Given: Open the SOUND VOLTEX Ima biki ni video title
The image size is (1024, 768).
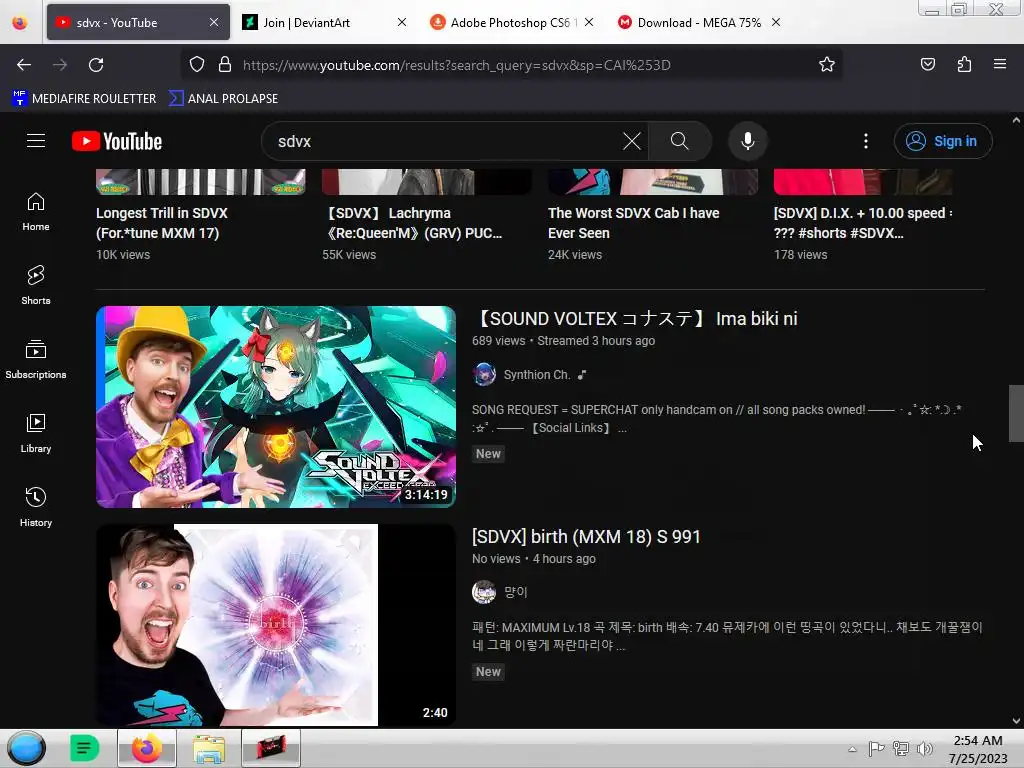Looking at the screenshot, I should pos(635,318).
